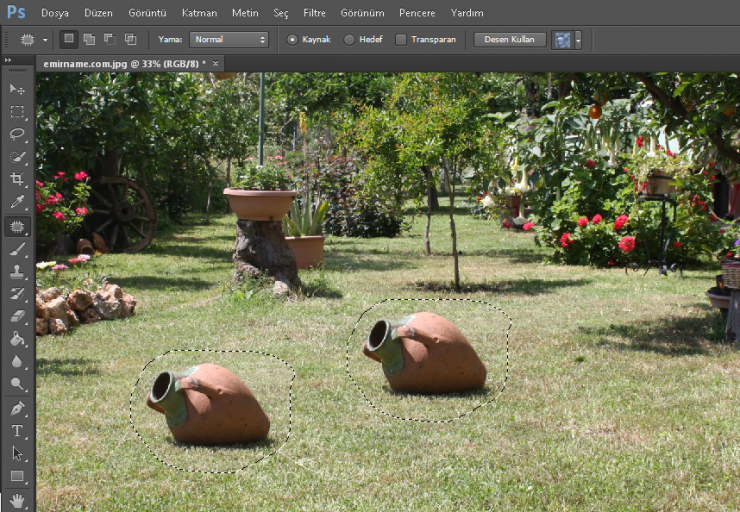Open the Dosya menu
Screen dimensions: 740x512
point(55,13)
